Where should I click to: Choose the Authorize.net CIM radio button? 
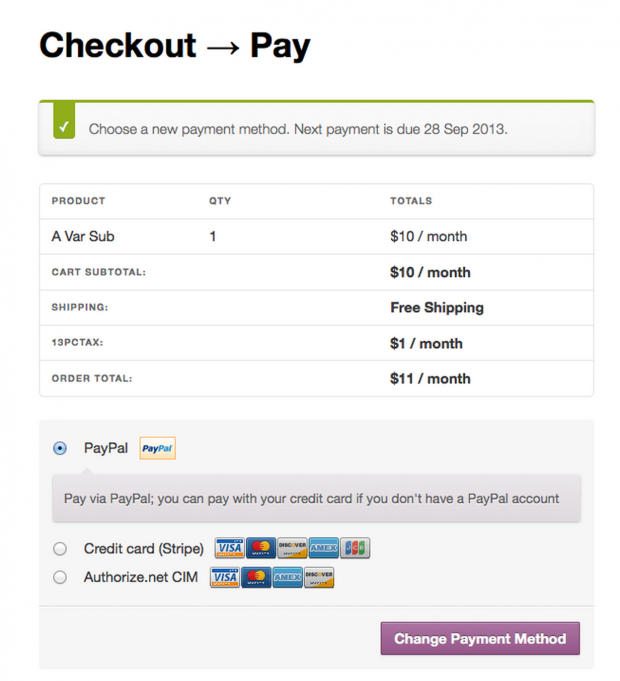point(60,577)
